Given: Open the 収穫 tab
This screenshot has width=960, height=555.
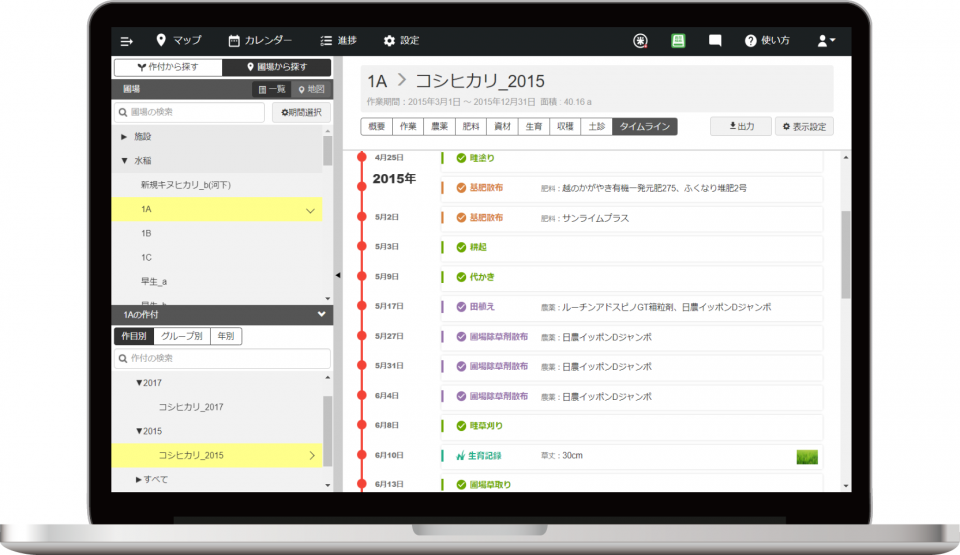Looking at the screenshot, I should click(565, 127).
